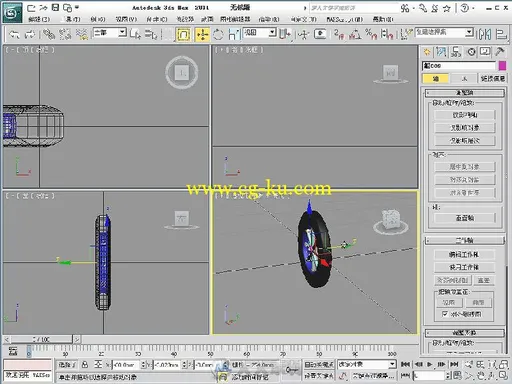Click the Align tool icon
Screen dimensions: 512x384
501,34
